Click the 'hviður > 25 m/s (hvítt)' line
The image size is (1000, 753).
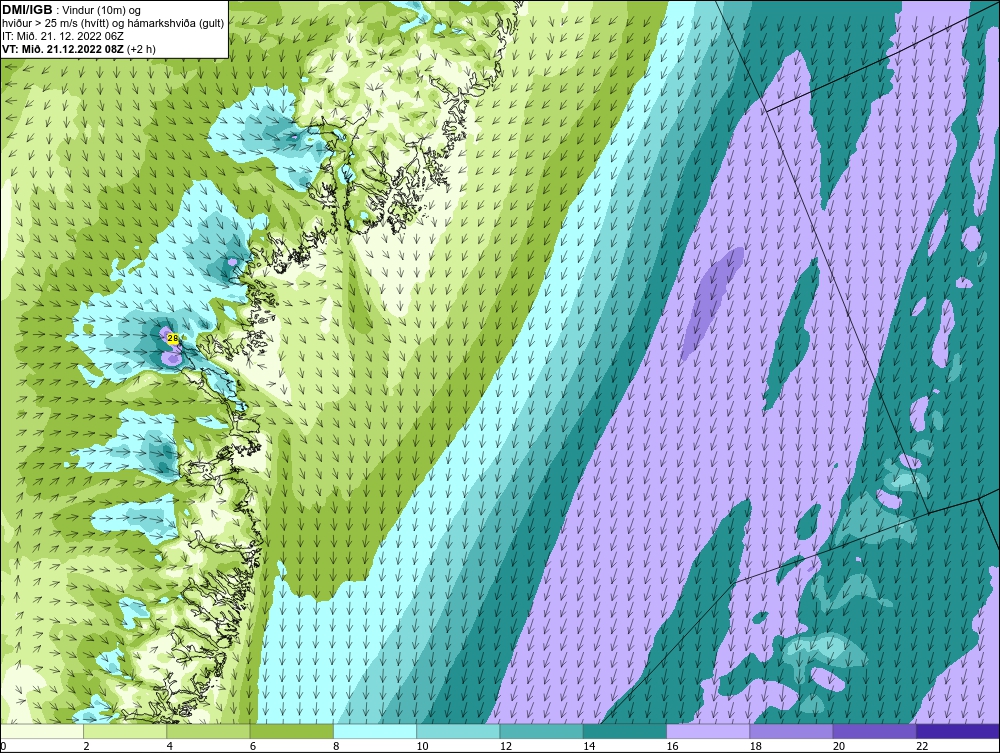point(56,23)
